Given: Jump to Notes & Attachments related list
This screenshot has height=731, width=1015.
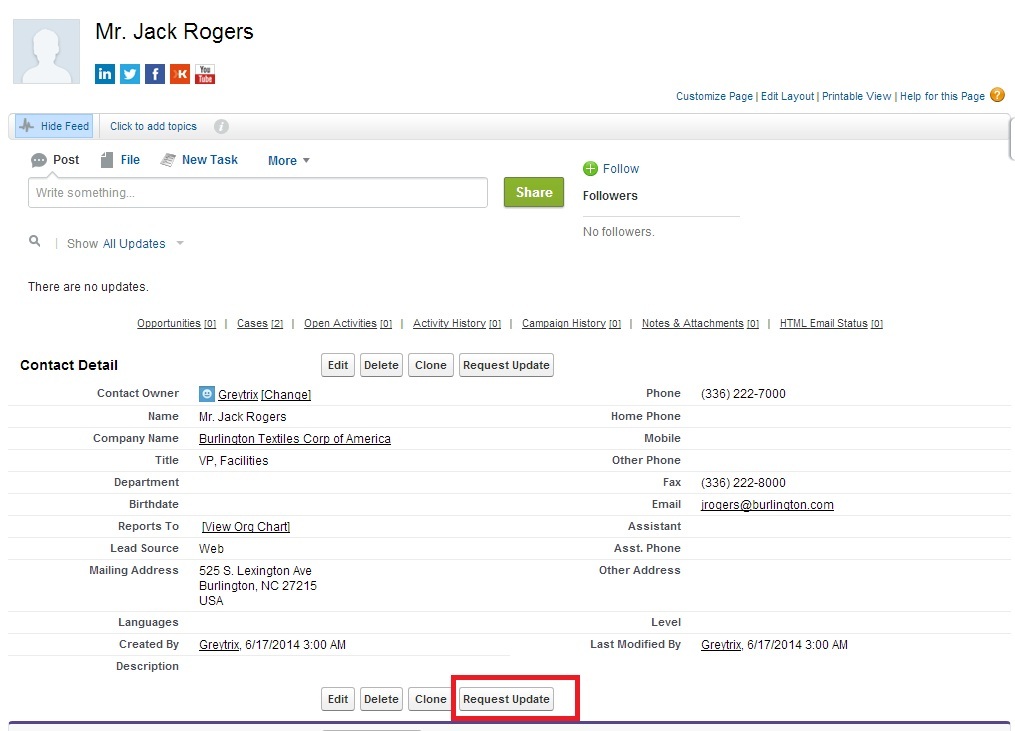Looking at the screenshot, I should pyautogui.click(x=700, y=323).
